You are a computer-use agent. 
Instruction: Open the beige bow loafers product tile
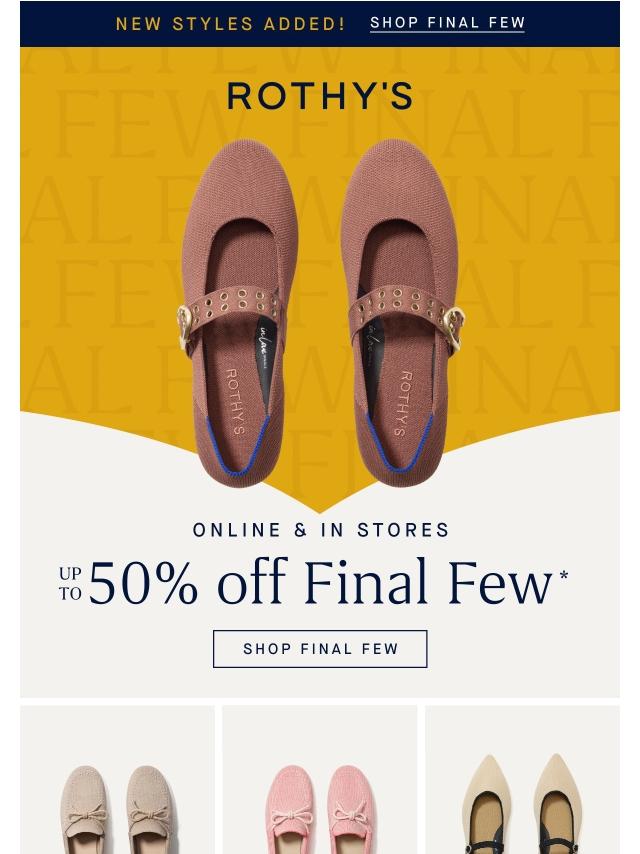click(x=117, y=780)
